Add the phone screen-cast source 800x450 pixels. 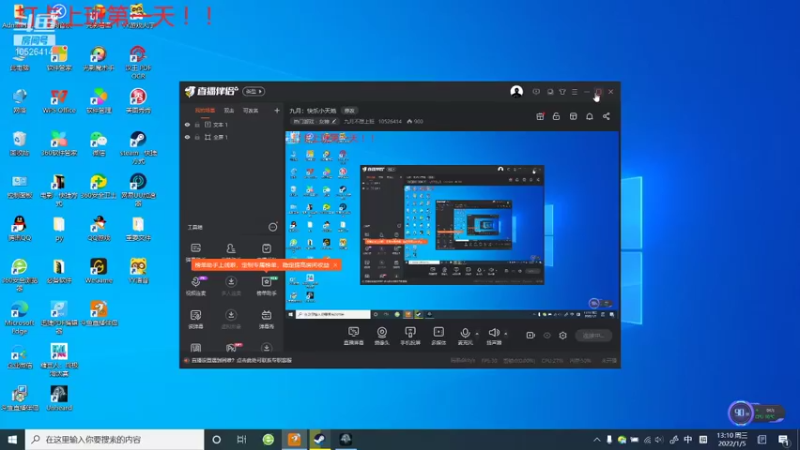click(x=410, y=333)
